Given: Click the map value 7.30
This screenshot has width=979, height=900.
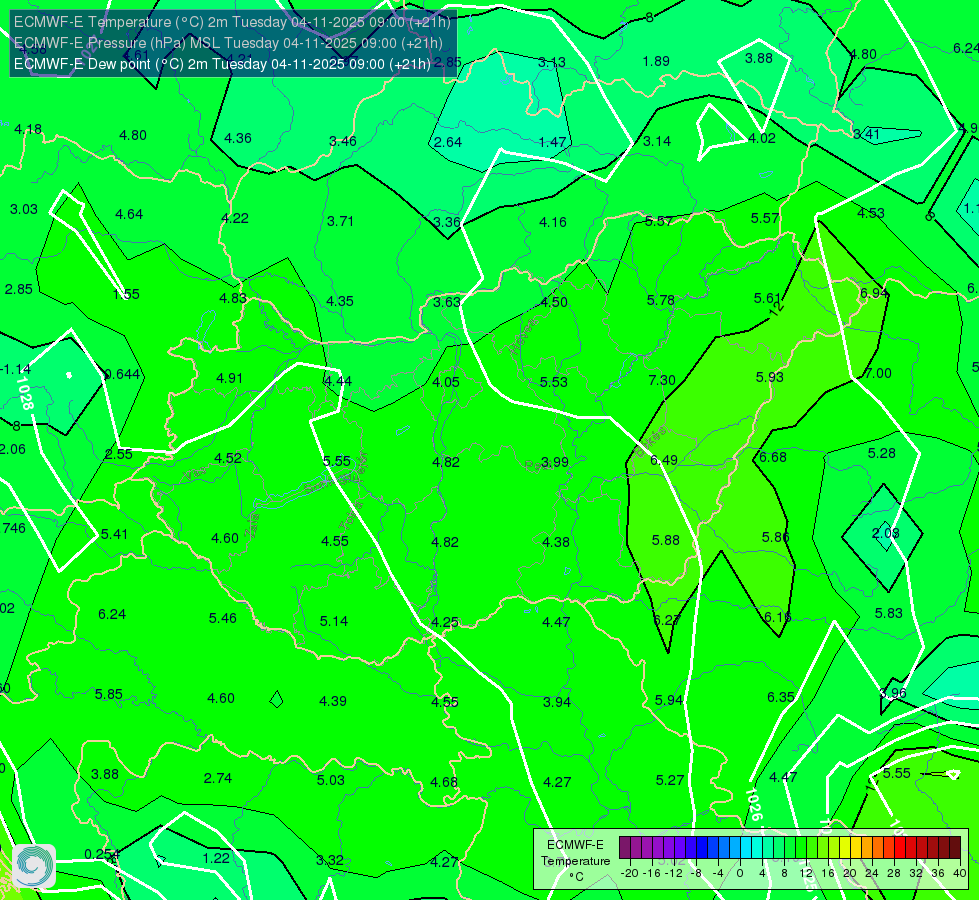Looking at the screenshot, I should 662,380.
